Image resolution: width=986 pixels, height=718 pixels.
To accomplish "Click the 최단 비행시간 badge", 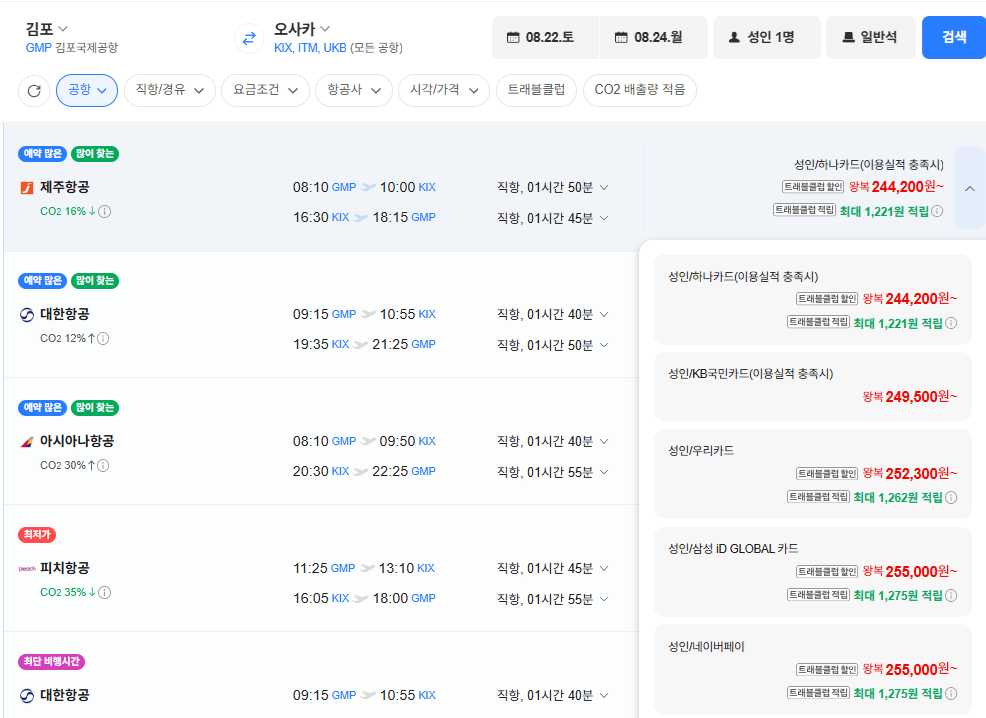I will (52, 661).
